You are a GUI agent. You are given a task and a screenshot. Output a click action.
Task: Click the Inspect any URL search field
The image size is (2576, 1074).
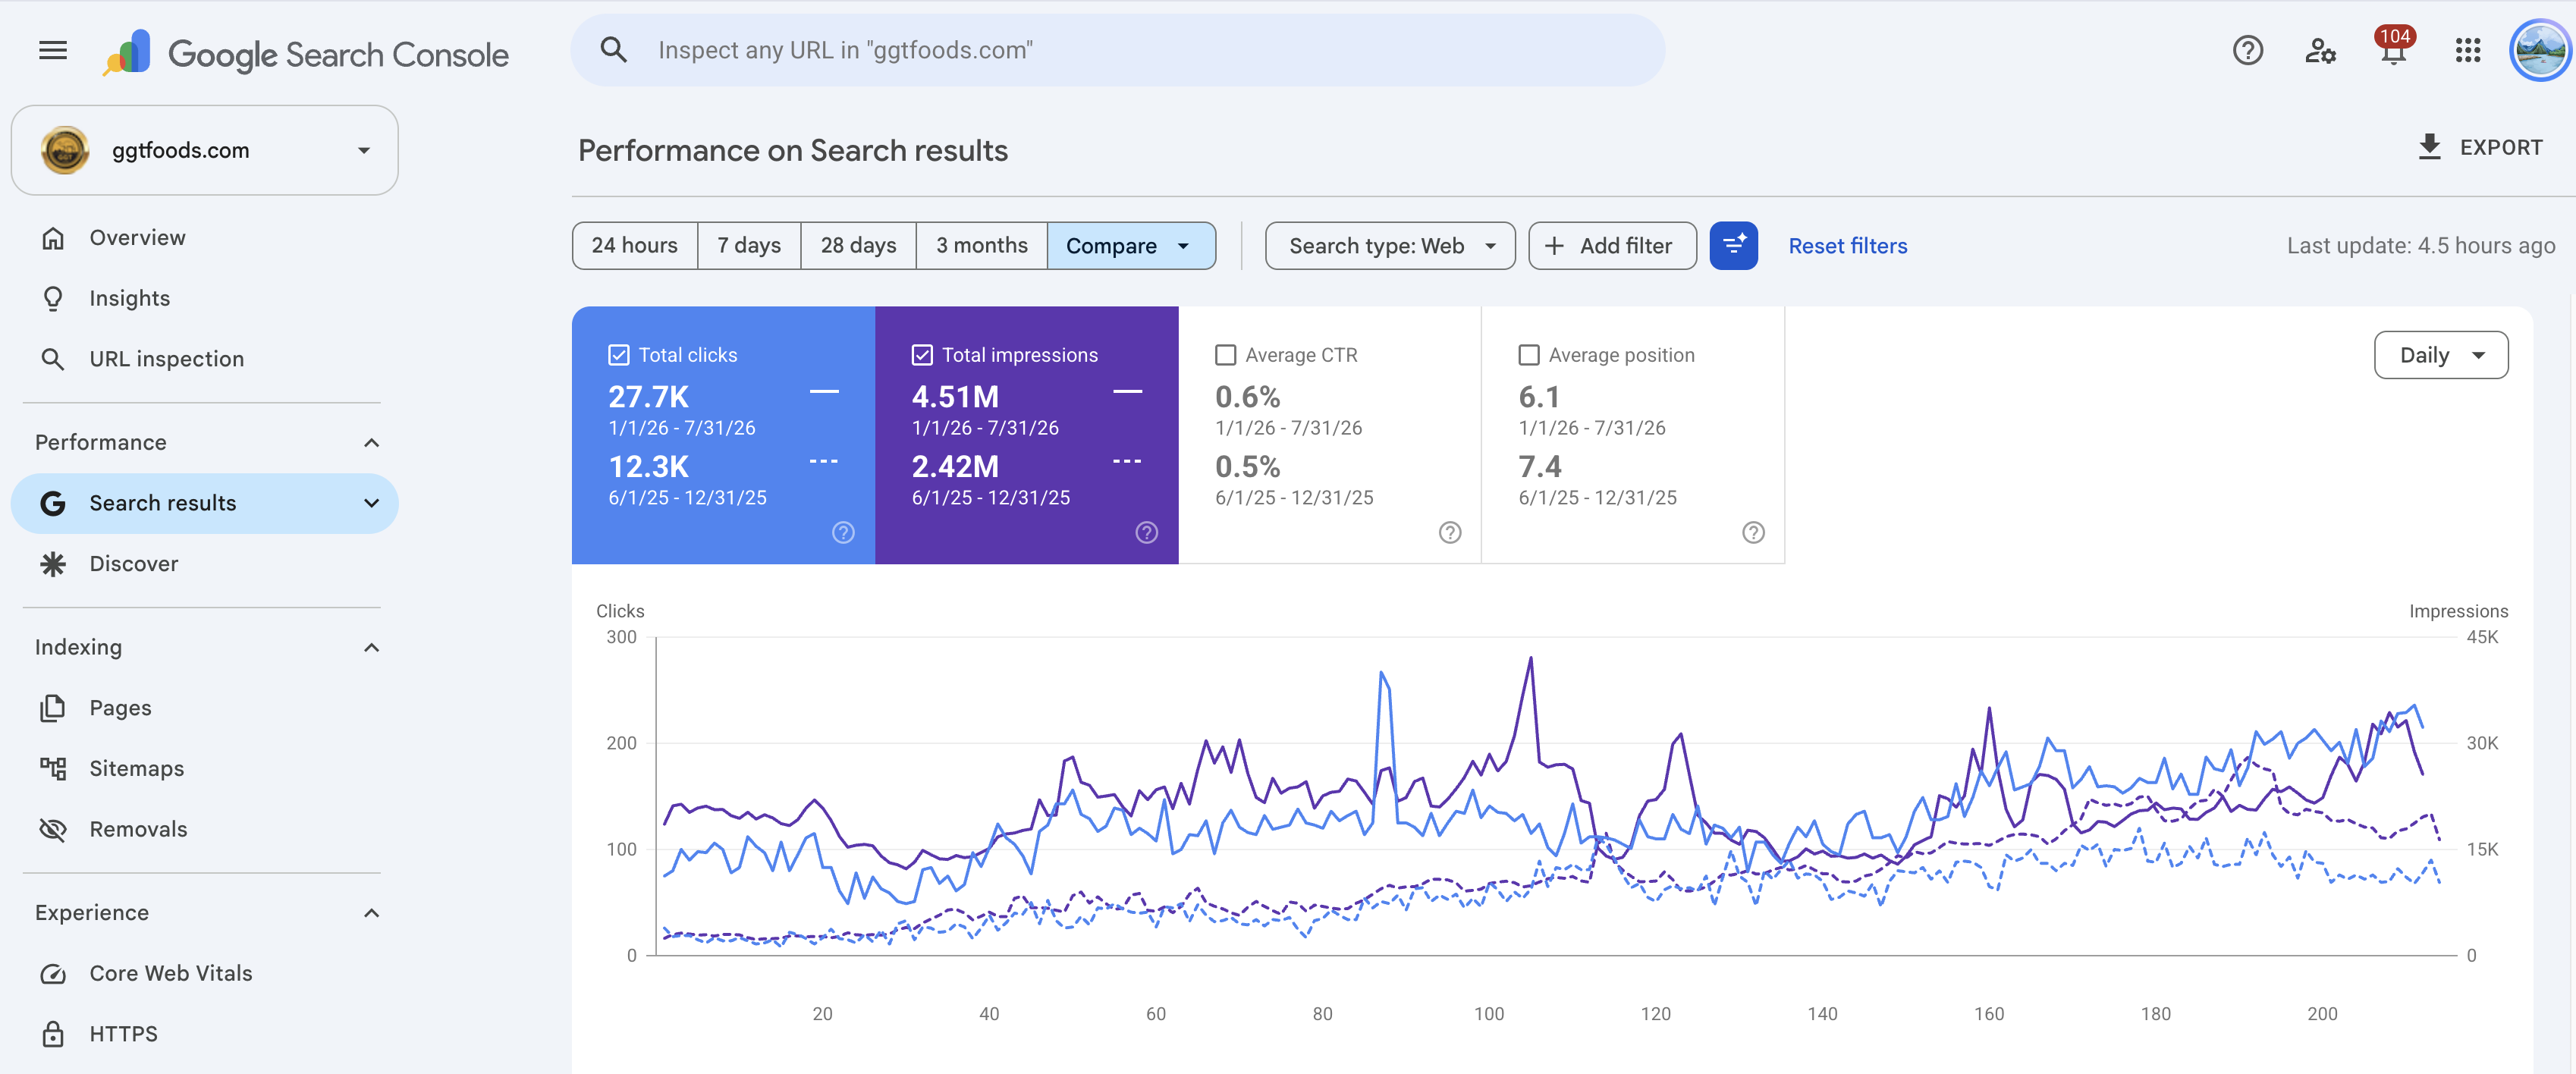tap(1117, 50)
